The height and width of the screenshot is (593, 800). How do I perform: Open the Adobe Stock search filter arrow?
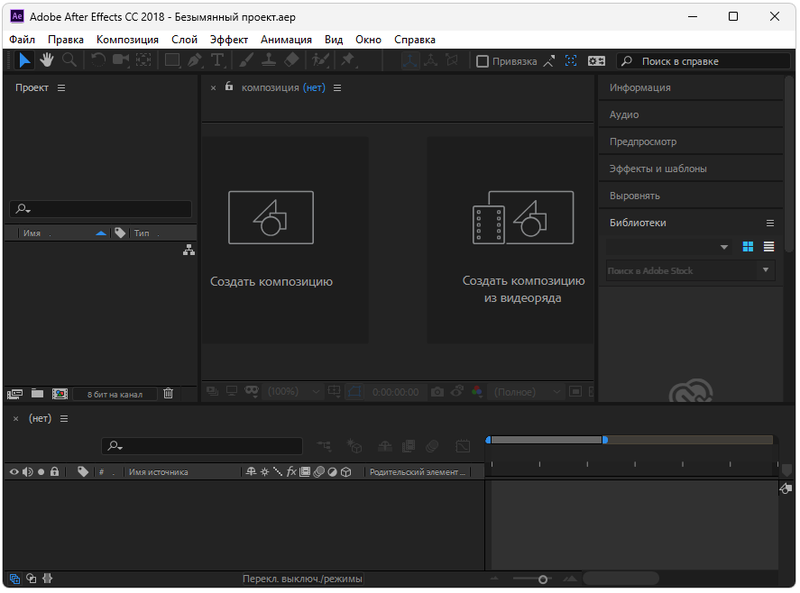pyautogui.click(x=766, y=270)
